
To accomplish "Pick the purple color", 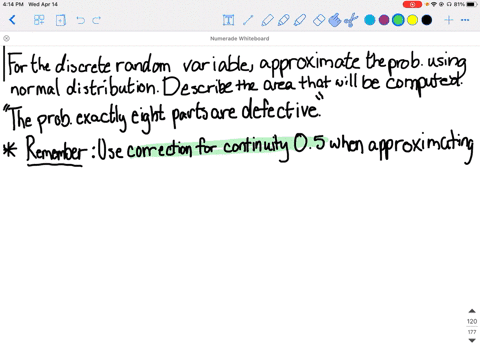I will click(384, 20).
